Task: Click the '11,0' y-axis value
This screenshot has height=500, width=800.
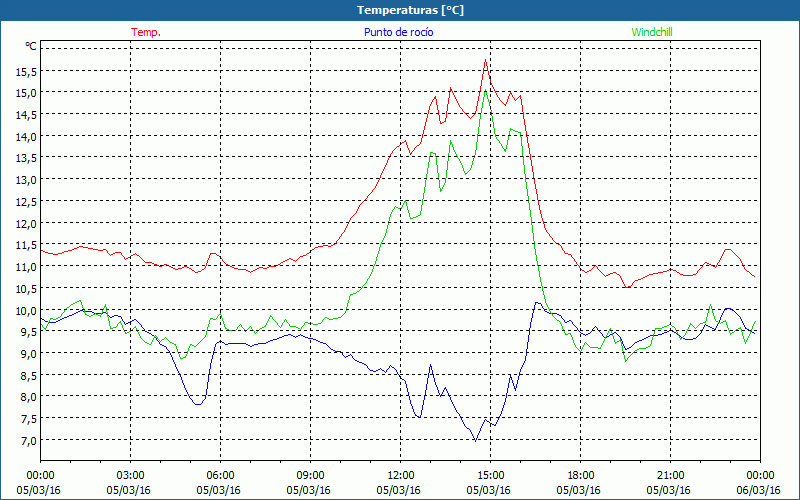Action: (27, 267)
